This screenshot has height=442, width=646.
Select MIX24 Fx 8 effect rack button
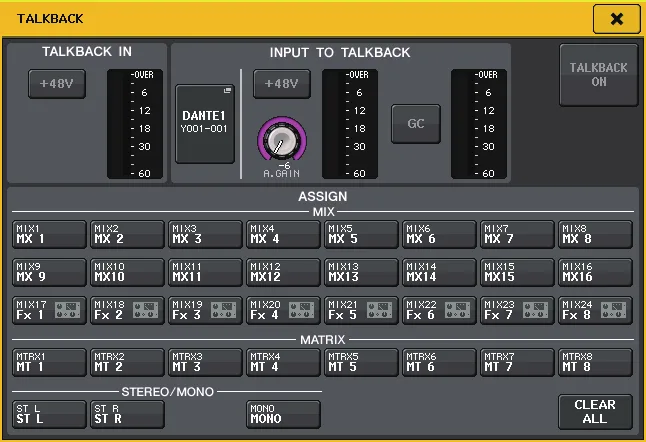pos(595,310)
